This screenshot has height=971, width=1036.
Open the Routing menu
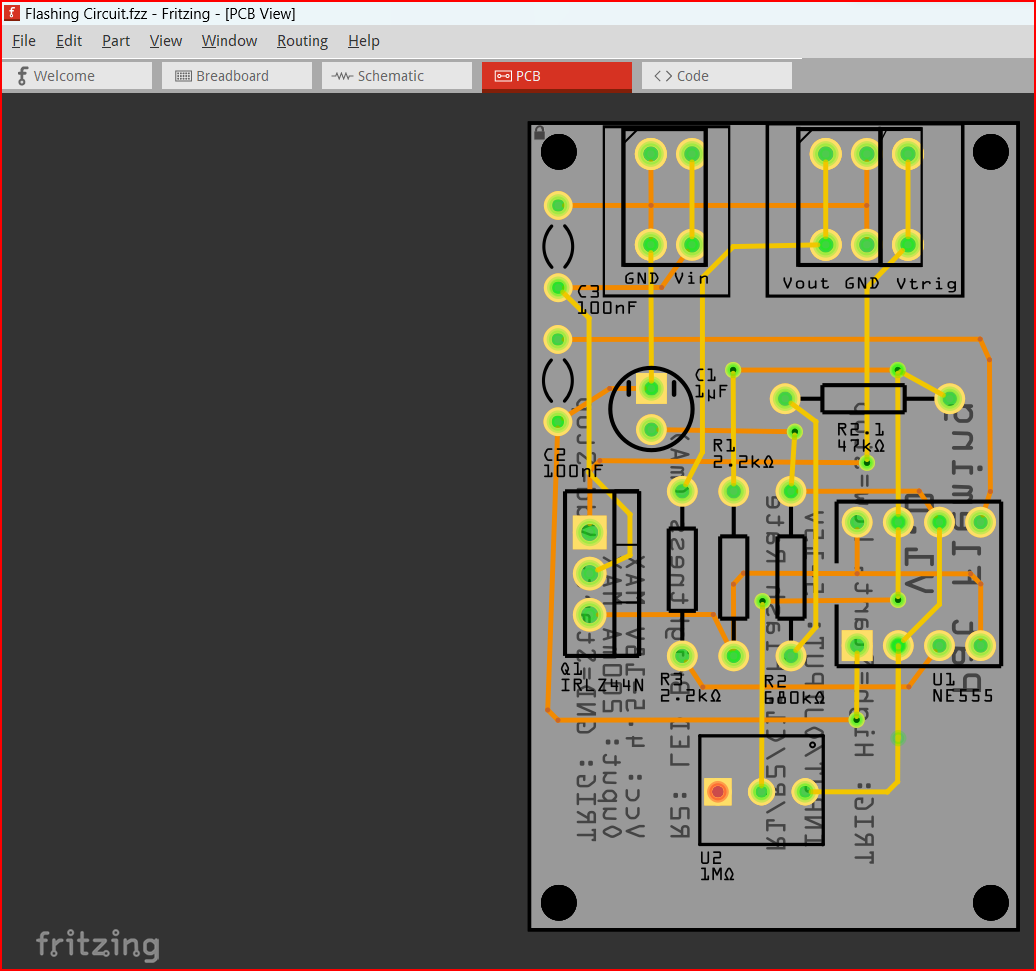click(302, 41)
